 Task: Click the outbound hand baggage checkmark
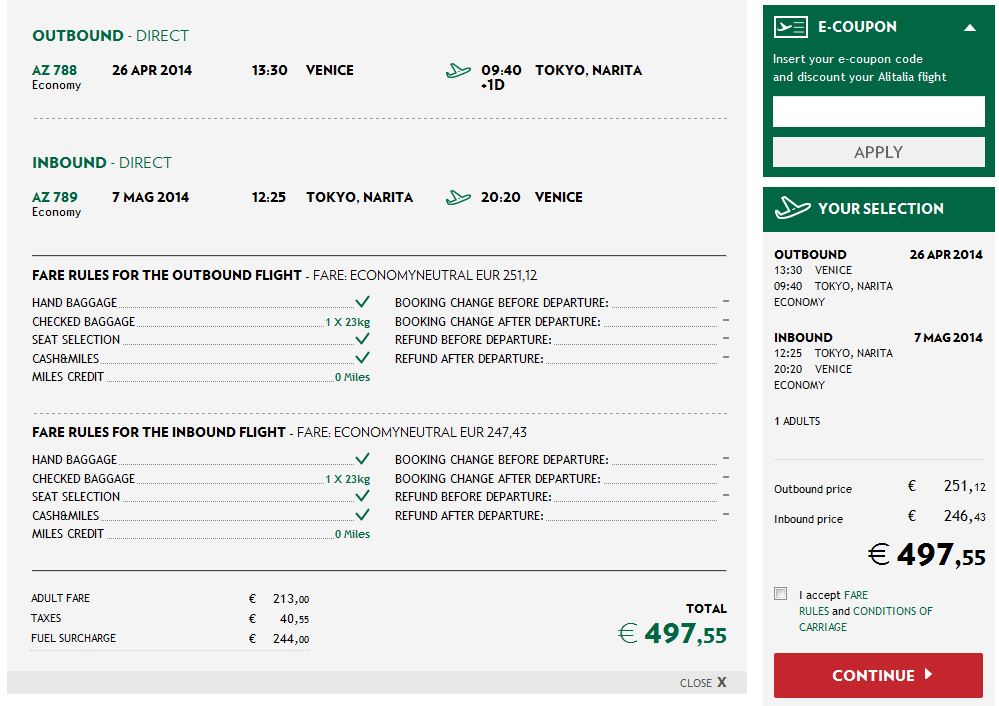[363, 301]
